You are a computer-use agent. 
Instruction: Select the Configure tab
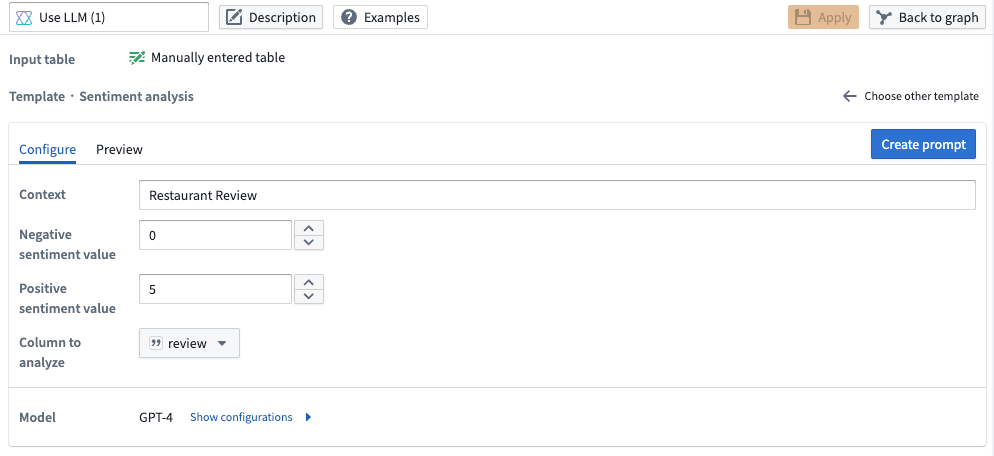coord(48,150)
